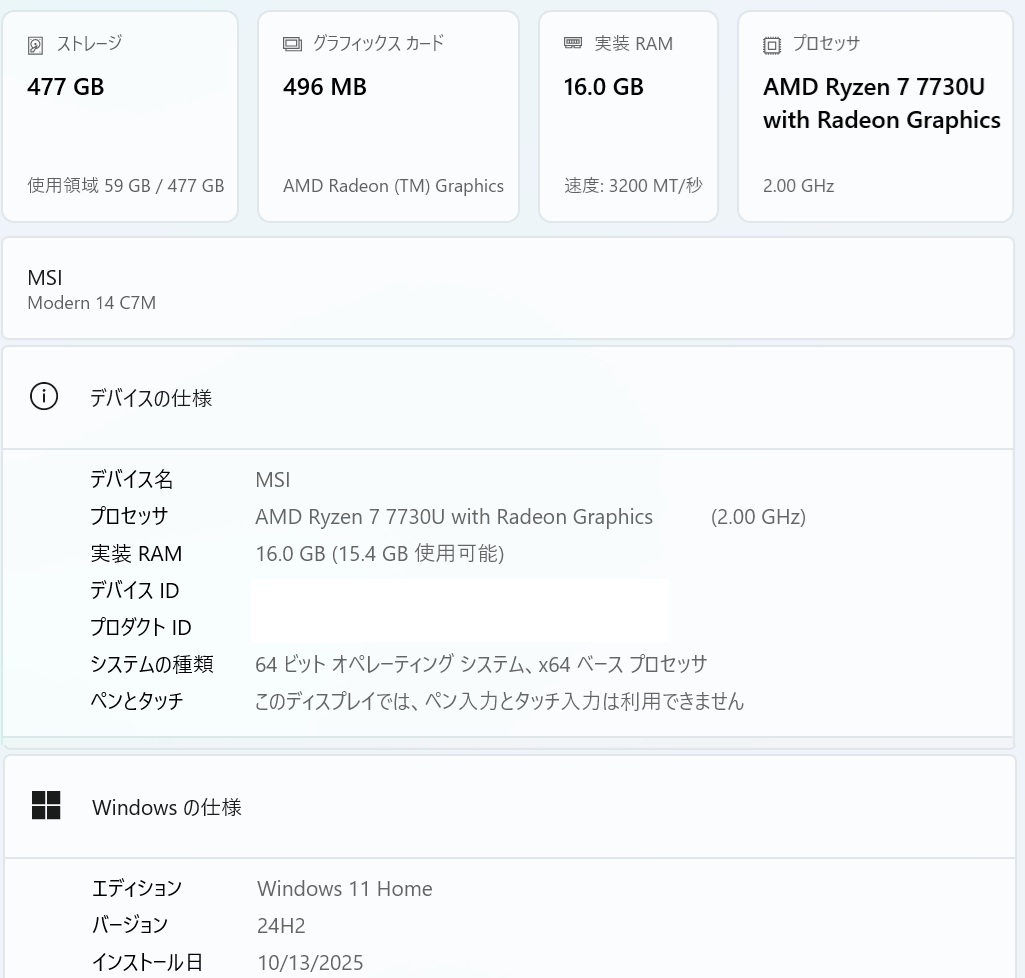Open the プロセッサ AMD Ryzen card
Screen dimensions: 1025x978
[x=875, y=117]
